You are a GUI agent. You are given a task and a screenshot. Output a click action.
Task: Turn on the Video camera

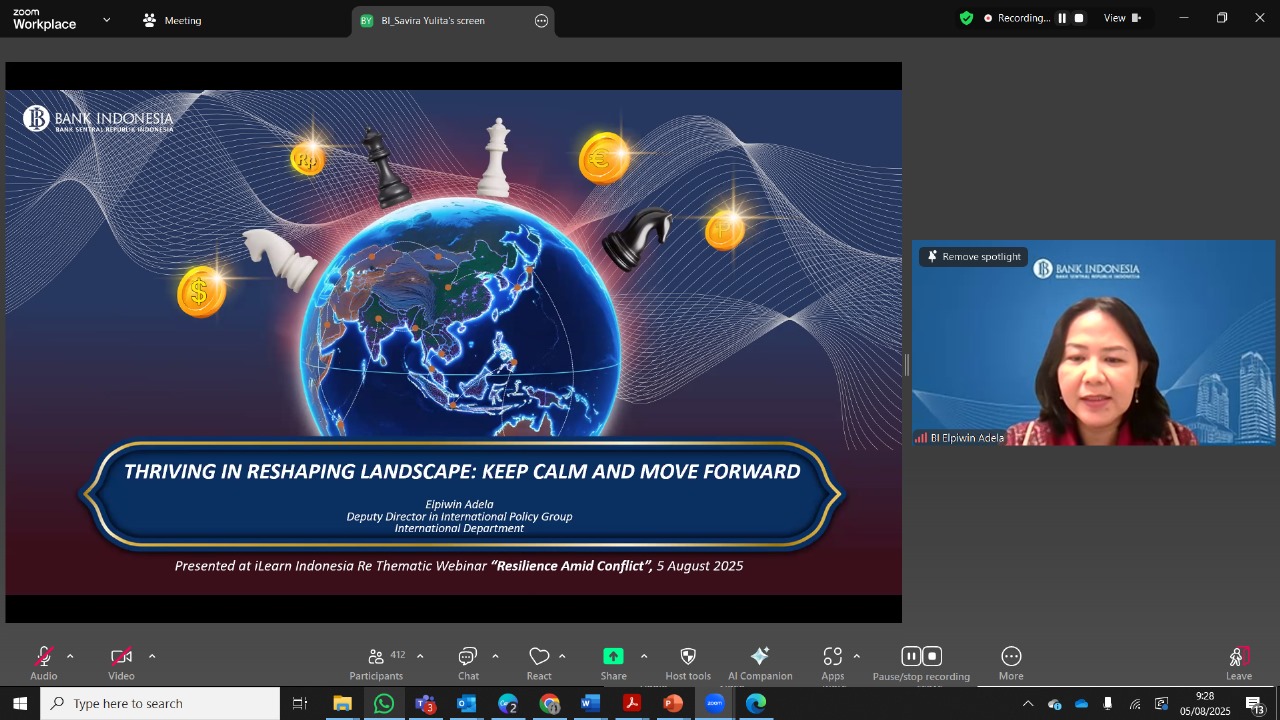pos(121,663)
